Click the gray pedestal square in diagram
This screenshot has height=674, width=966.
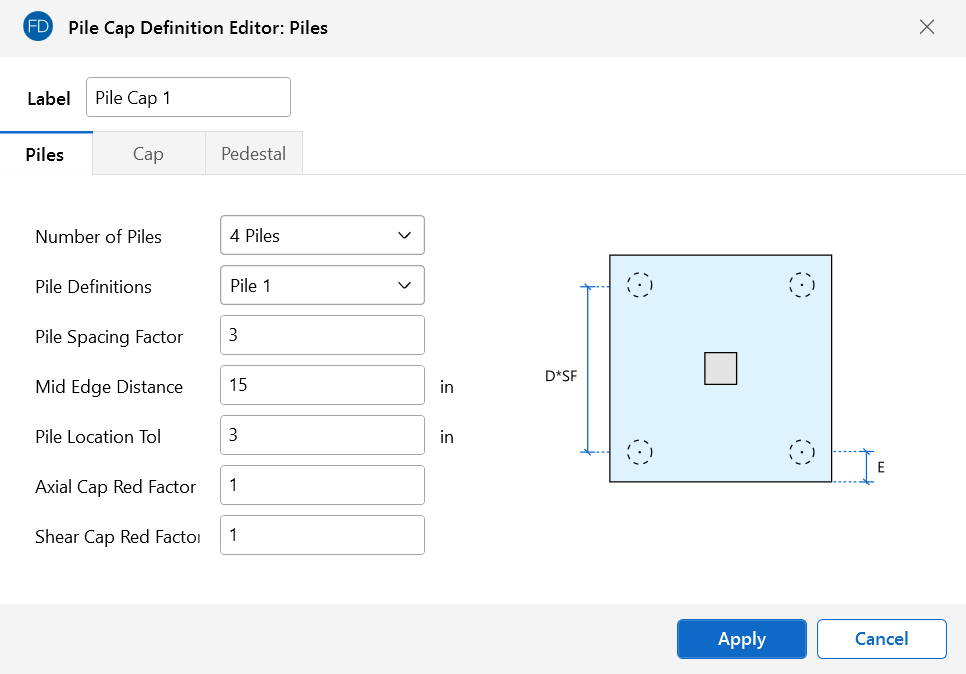(x=720, y=369)
